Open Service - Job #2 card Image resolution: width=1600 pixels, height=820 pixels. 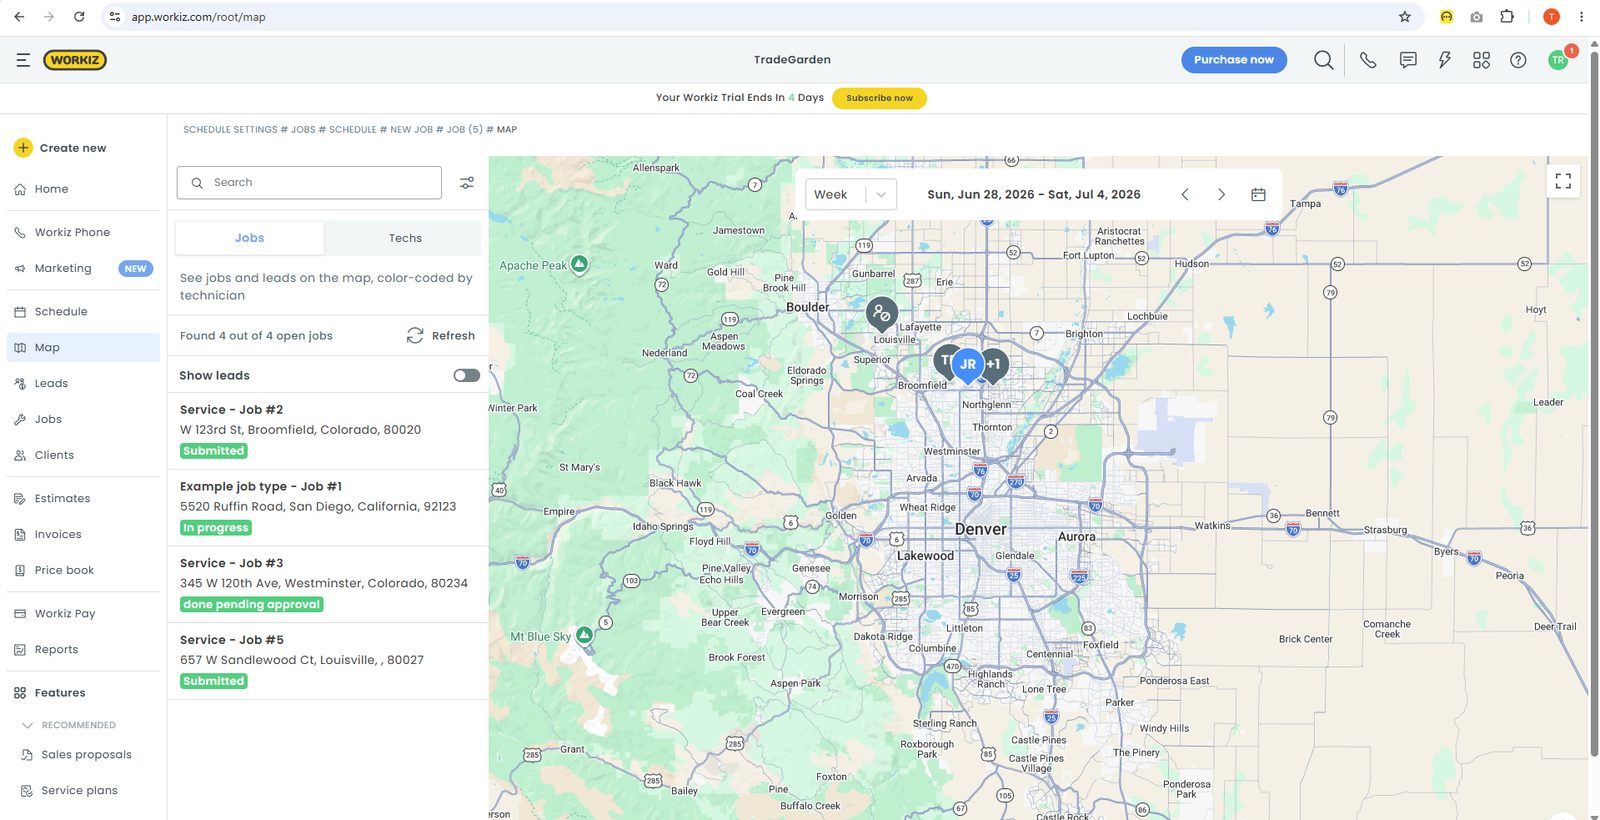coord(328,431)
